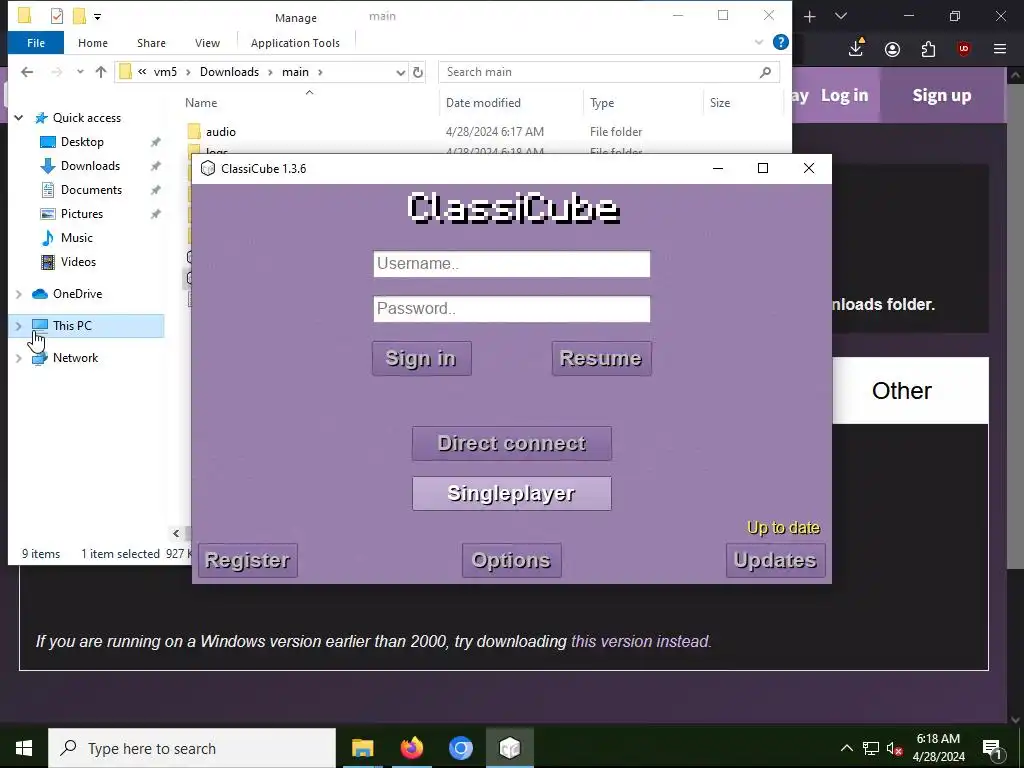Open Desktop in Quick access
Screen dimensions: 1024x768
(x=82, y=142)
